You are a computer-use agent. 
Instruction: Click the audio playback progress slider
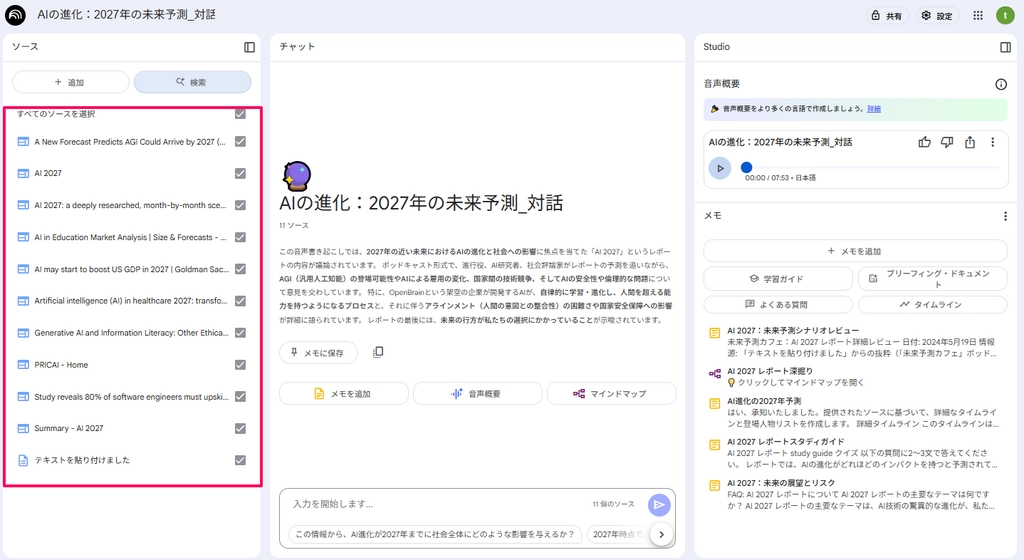pos(870,168)
